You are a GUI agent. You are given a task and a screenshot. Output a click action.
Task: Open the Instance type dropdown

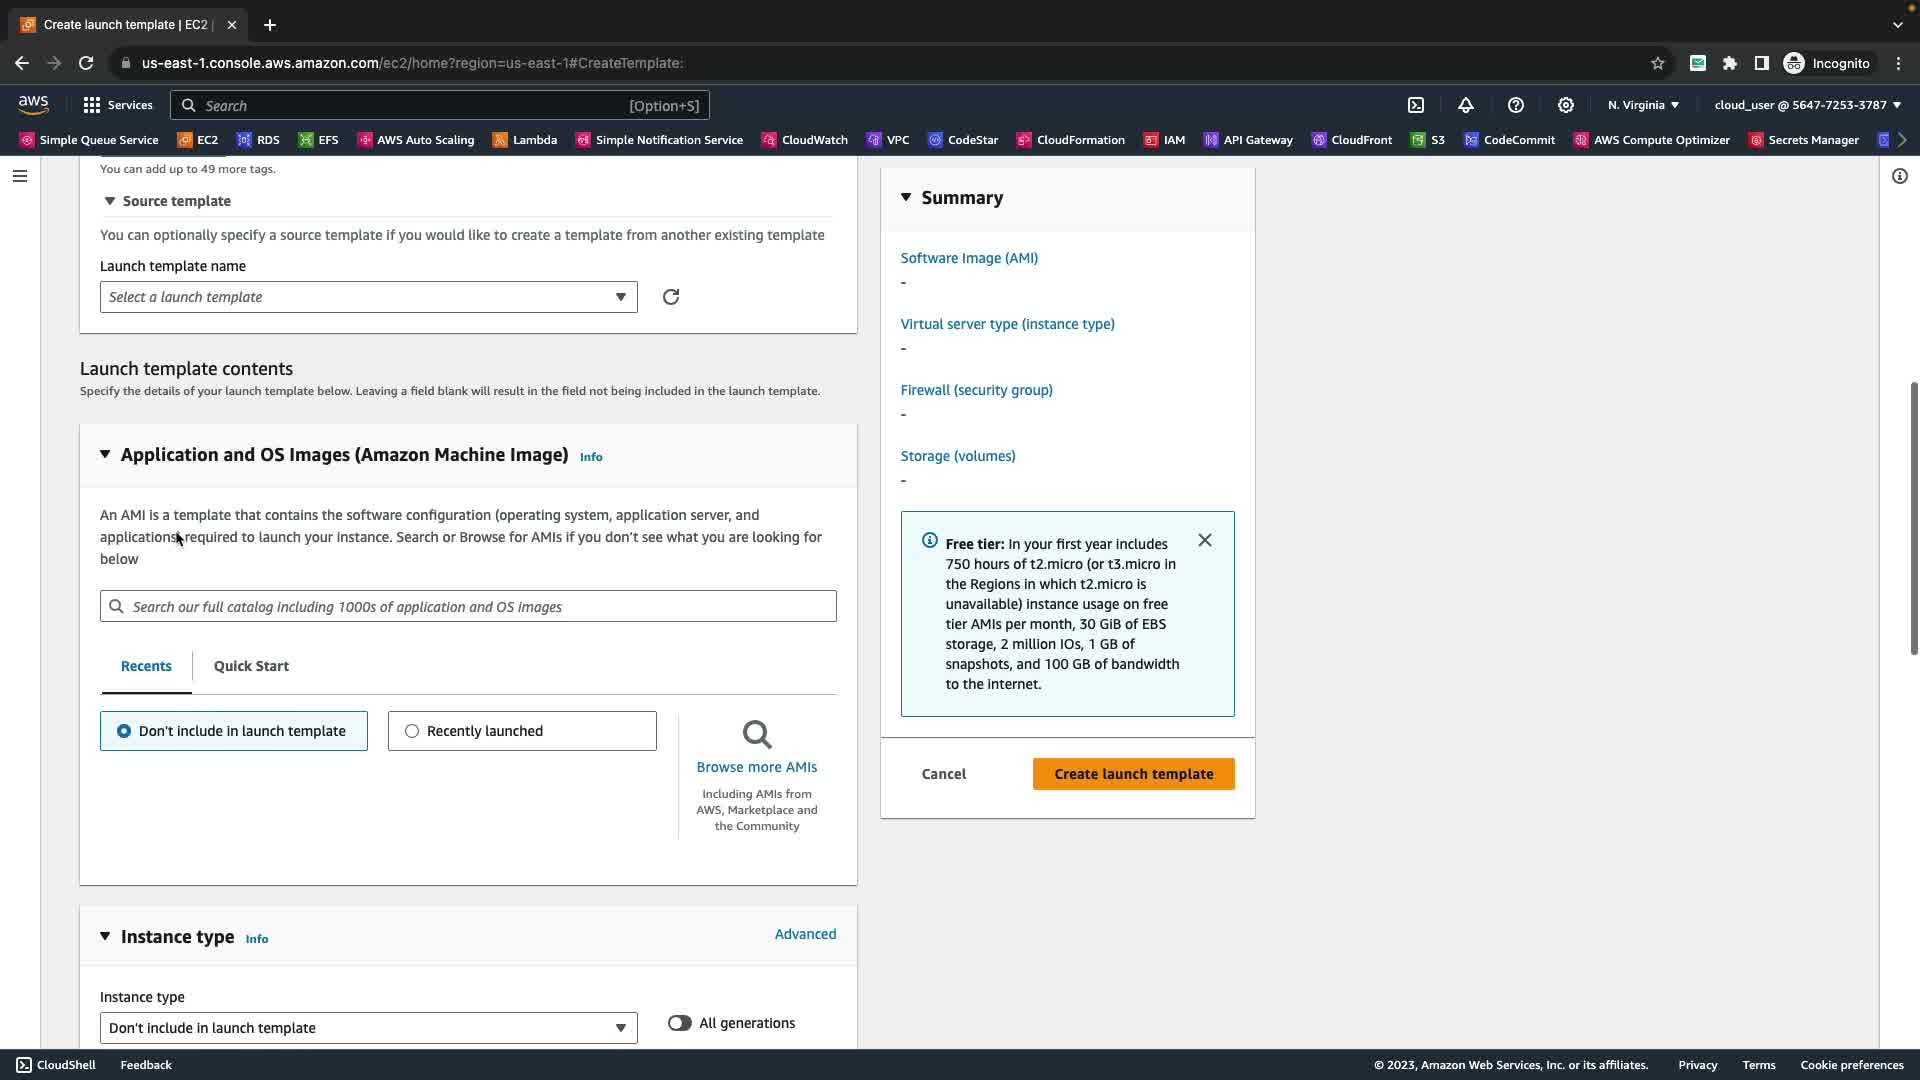tap(368, 1028)
